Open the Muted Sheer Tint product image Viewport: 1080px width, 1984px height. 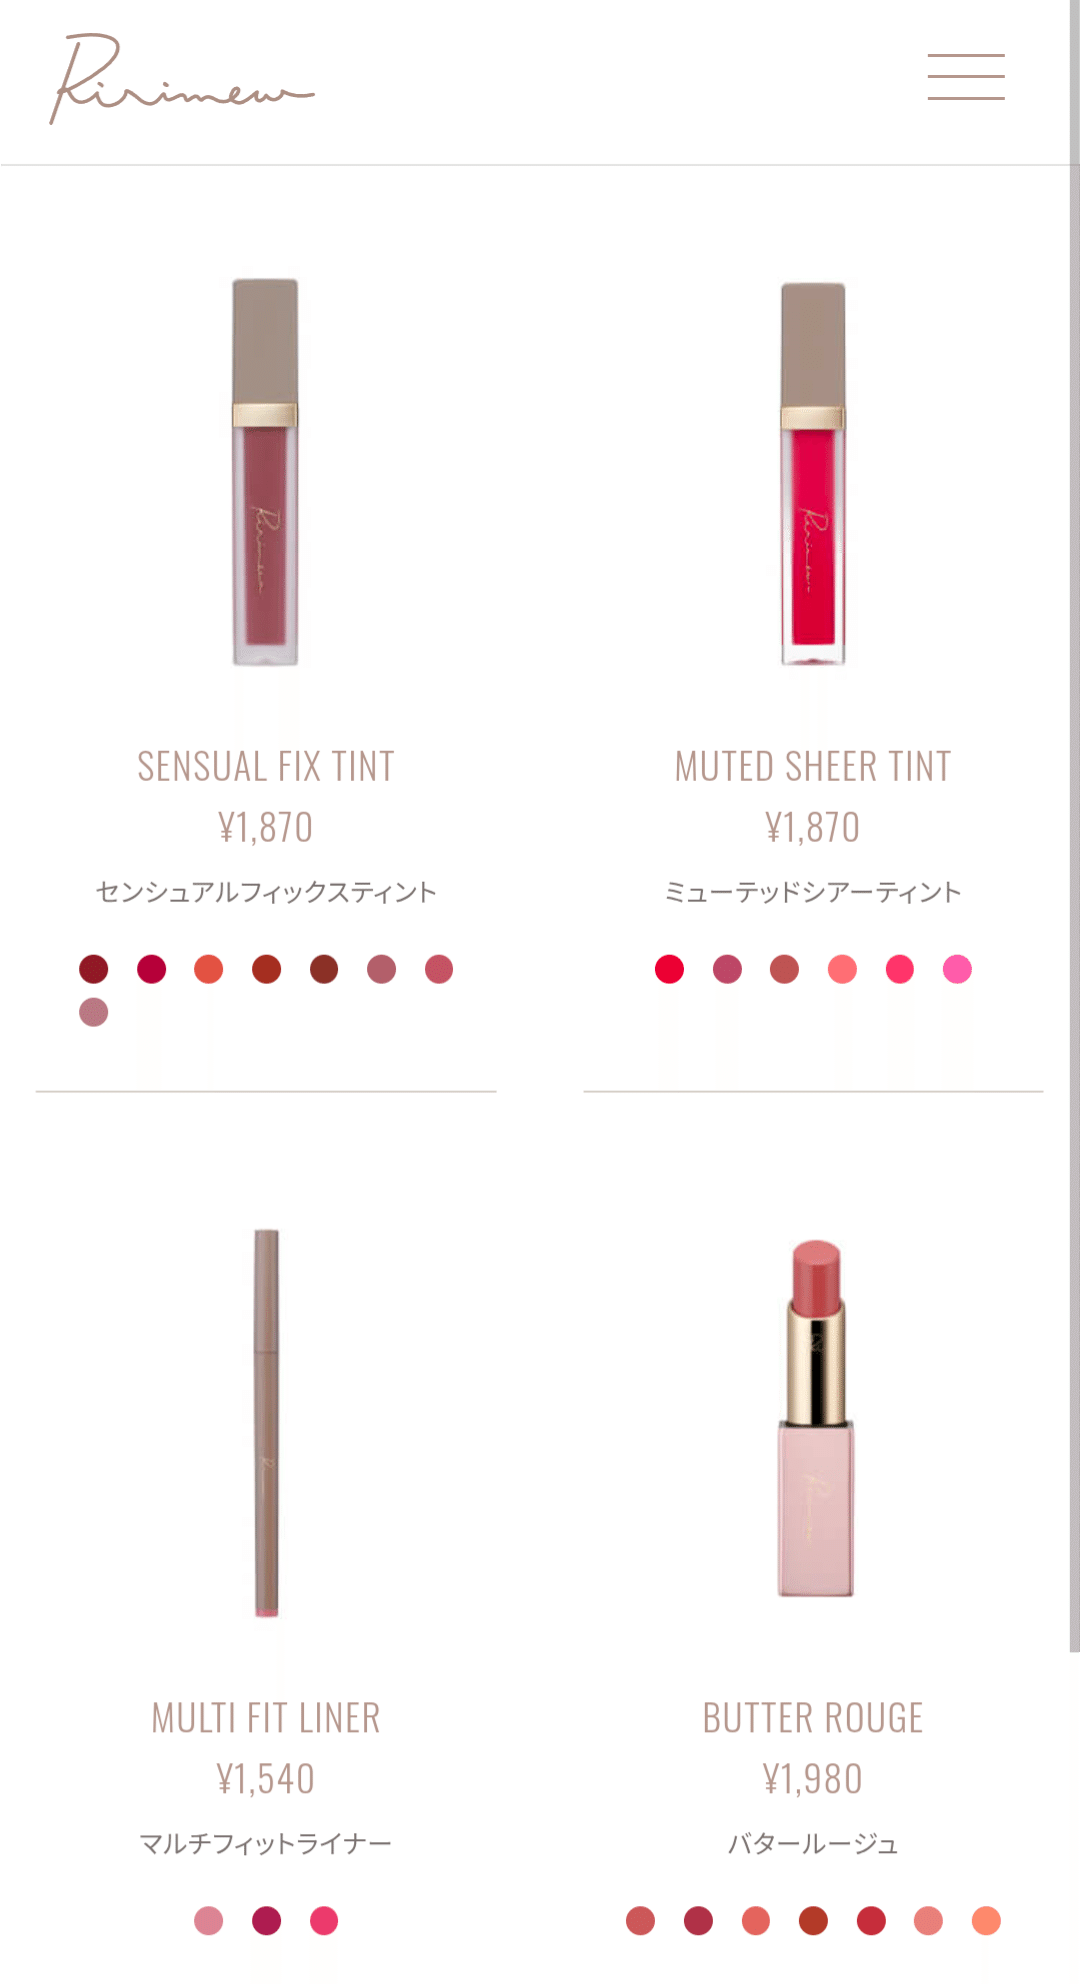pyautogui.click(x=813, y=474)
